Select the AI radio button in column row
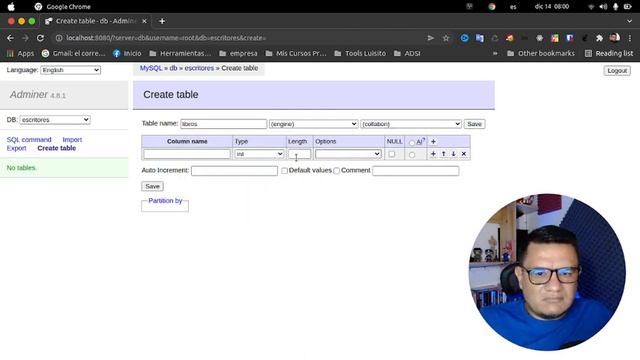 tap(412, 155)
